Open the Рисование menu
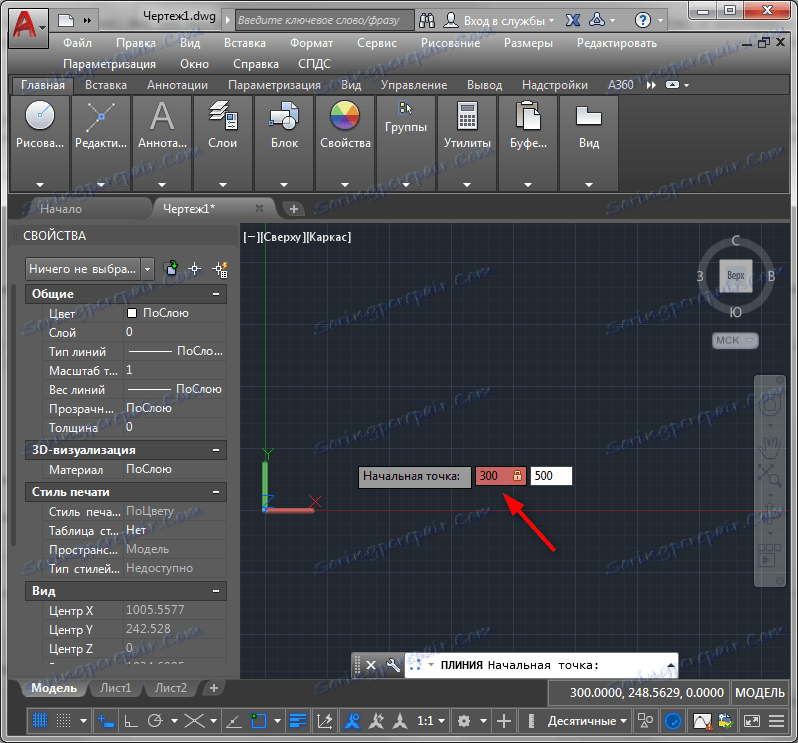 click(450, 43)
